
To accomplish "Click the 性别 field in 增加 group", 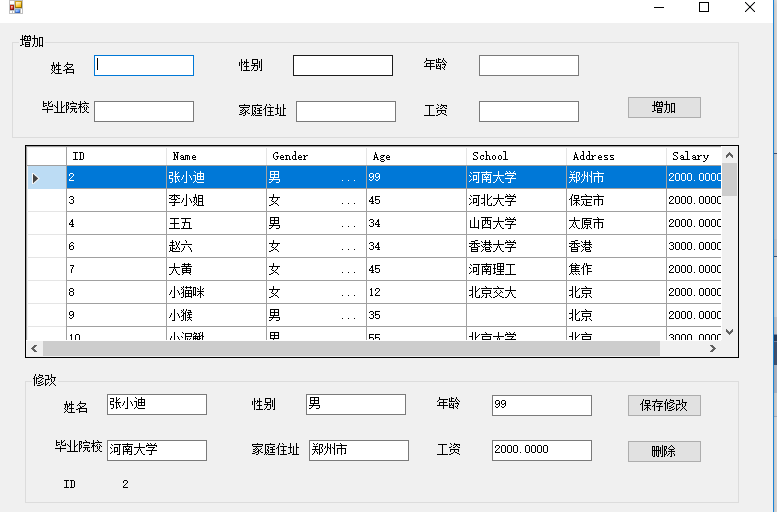I will point(343,65).
